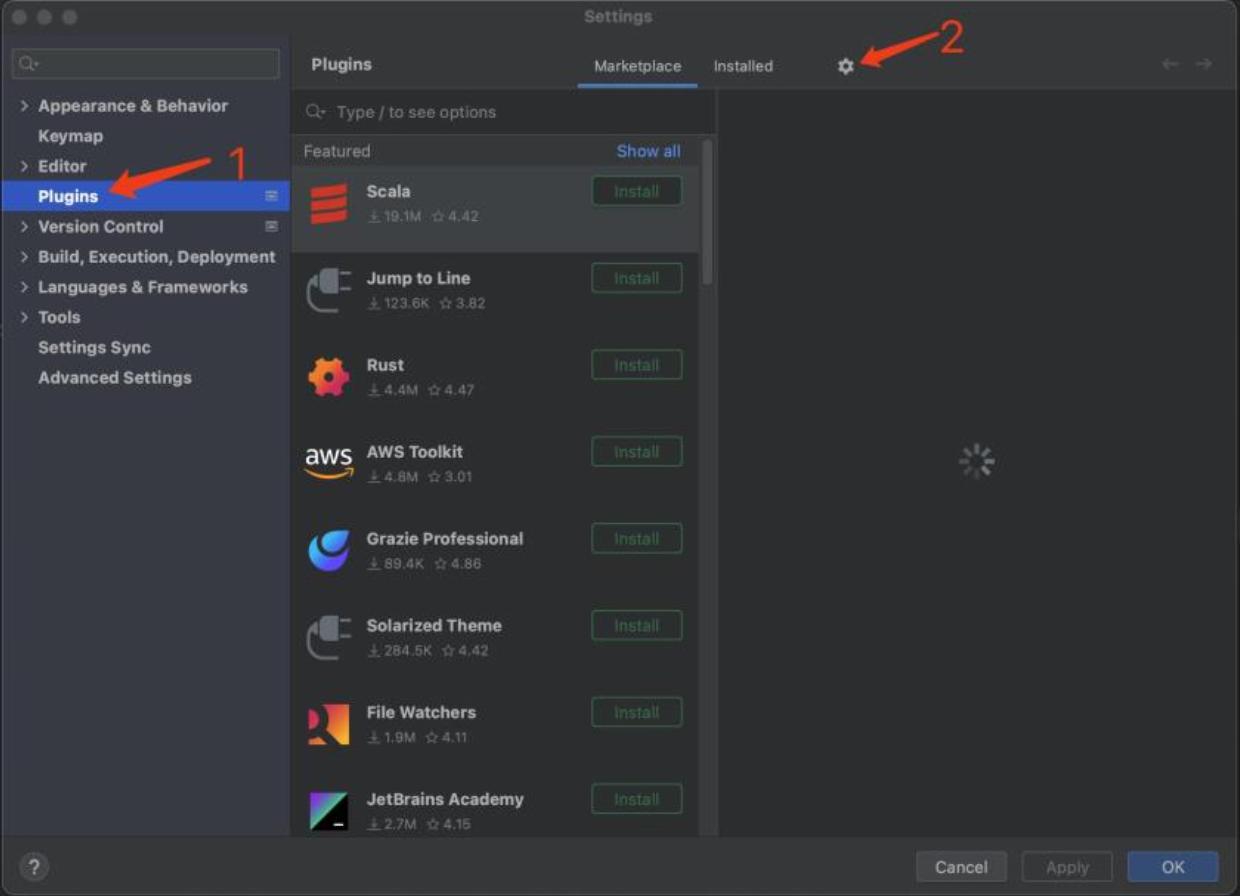Click the Solarized Theme plug icon

click(x=328, y=638)
